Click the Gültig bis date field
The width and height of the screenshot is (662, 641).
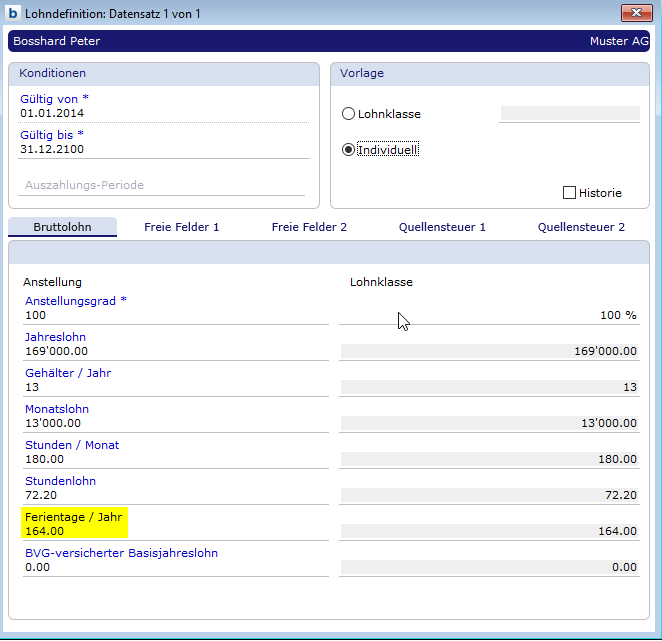(x=164, y=149)
